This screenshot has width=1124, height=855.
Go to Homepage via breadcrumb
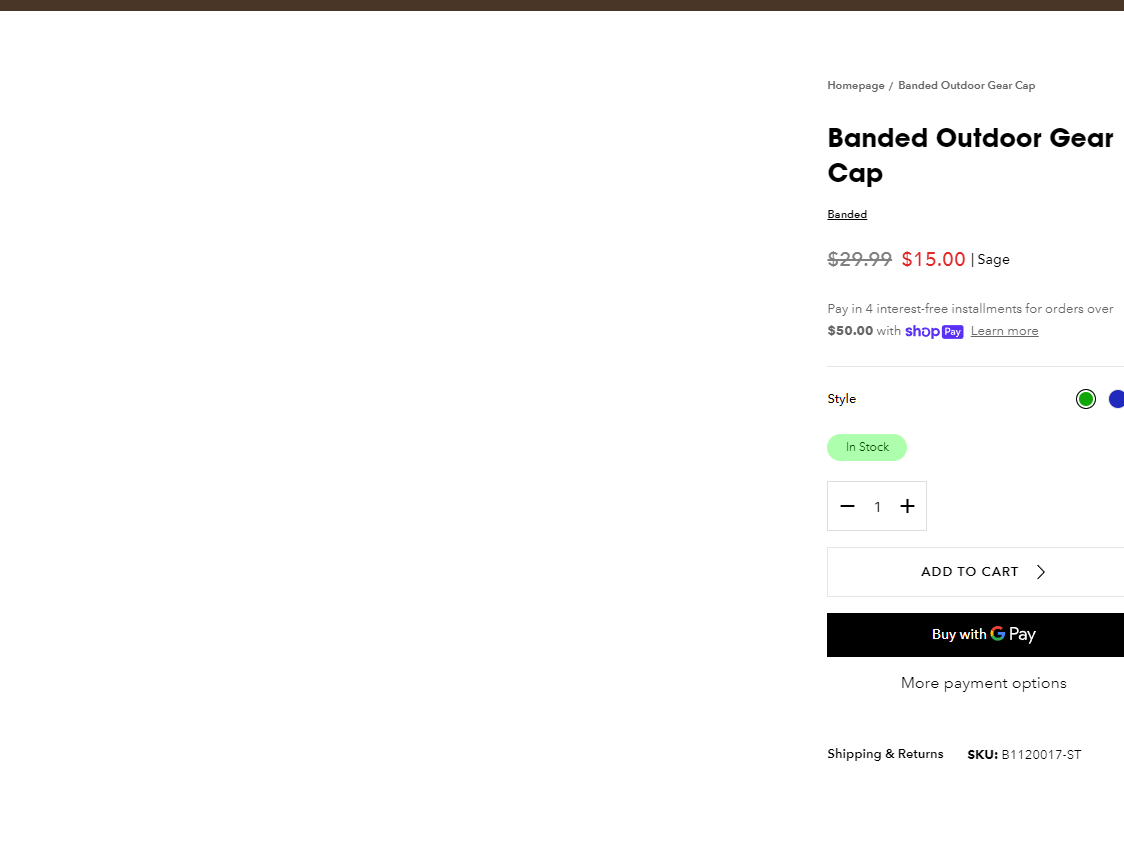tap(856, 85)
